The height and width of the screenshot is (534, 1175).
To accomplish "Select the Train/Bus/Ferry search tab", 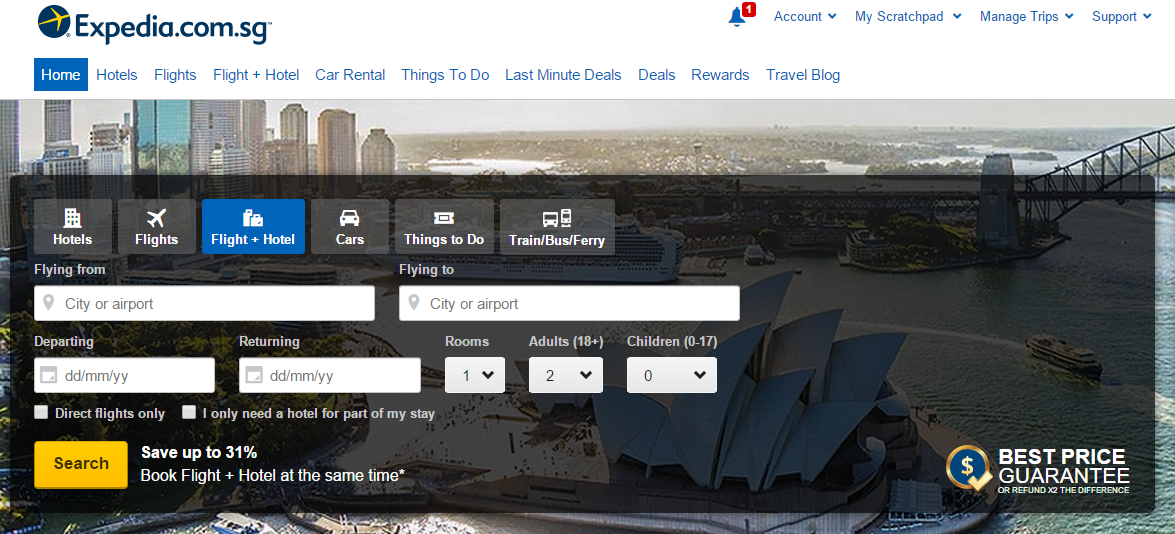I will pyautogui.click(x=557, y=226).
